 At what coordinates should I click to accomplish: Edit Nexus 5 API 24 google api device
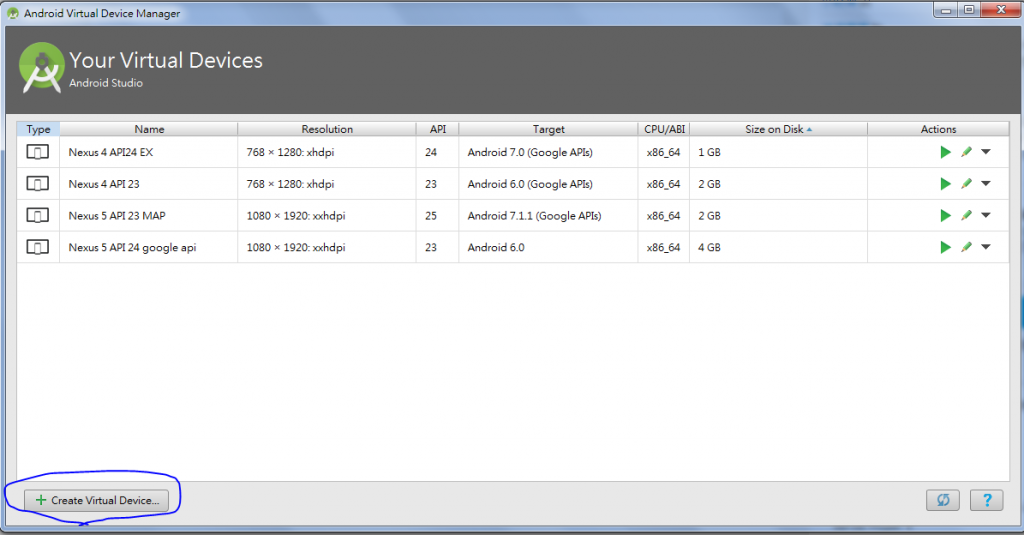click(x=967, y=248)
